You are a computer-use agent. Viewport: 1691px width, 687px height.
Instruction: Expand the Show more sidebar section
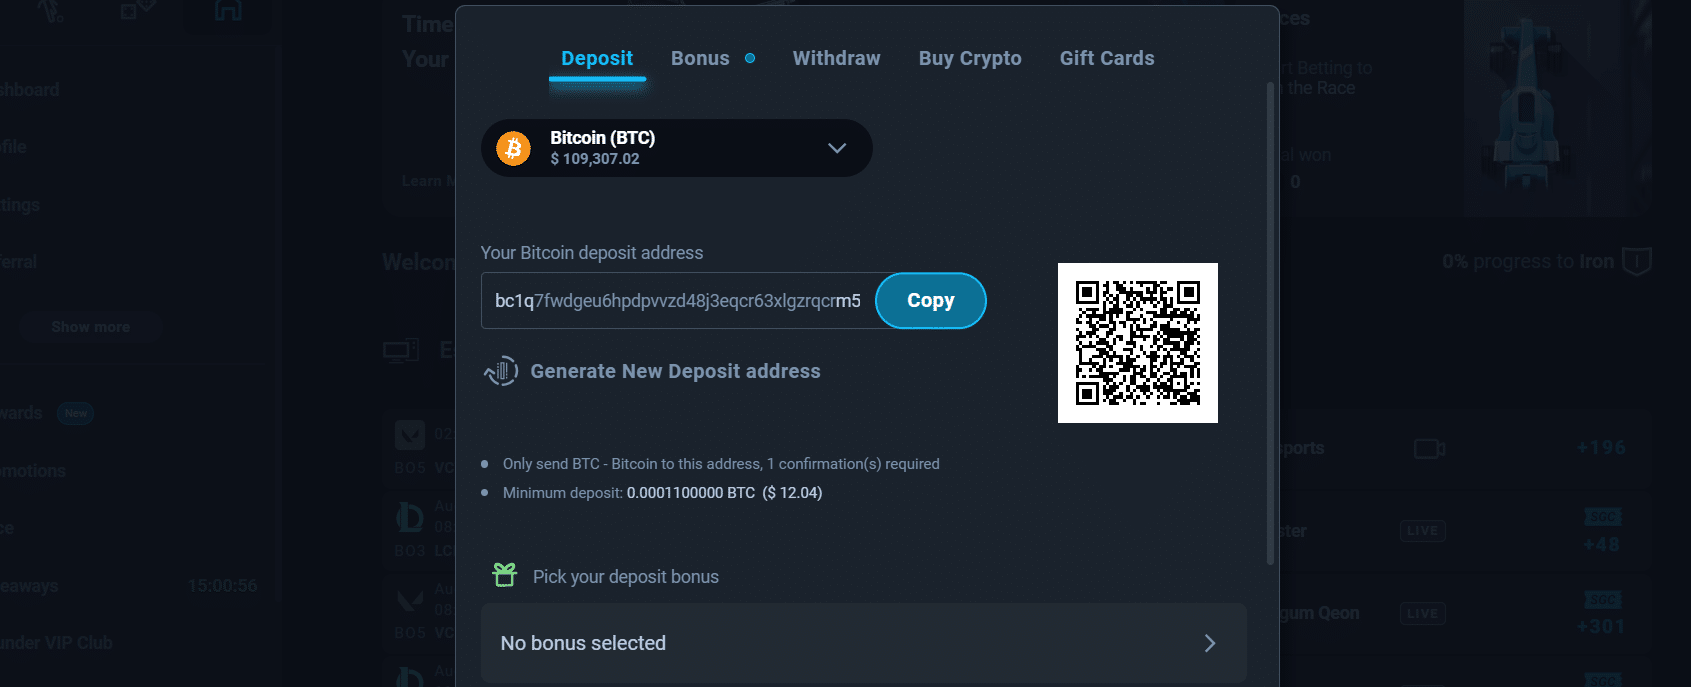(90, 326)
